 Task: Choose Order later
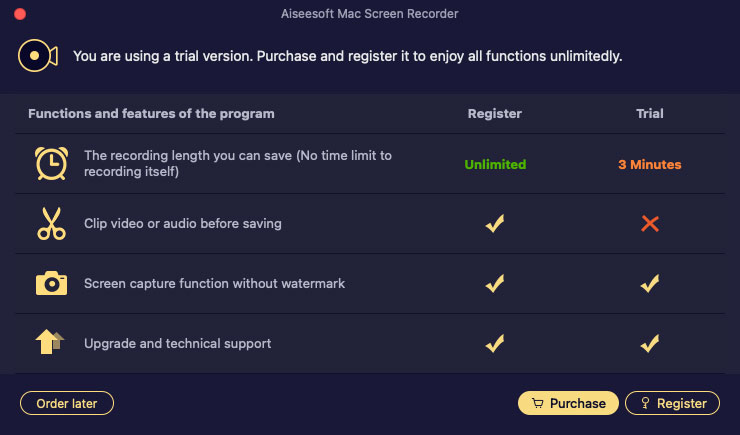pos(67,403)
